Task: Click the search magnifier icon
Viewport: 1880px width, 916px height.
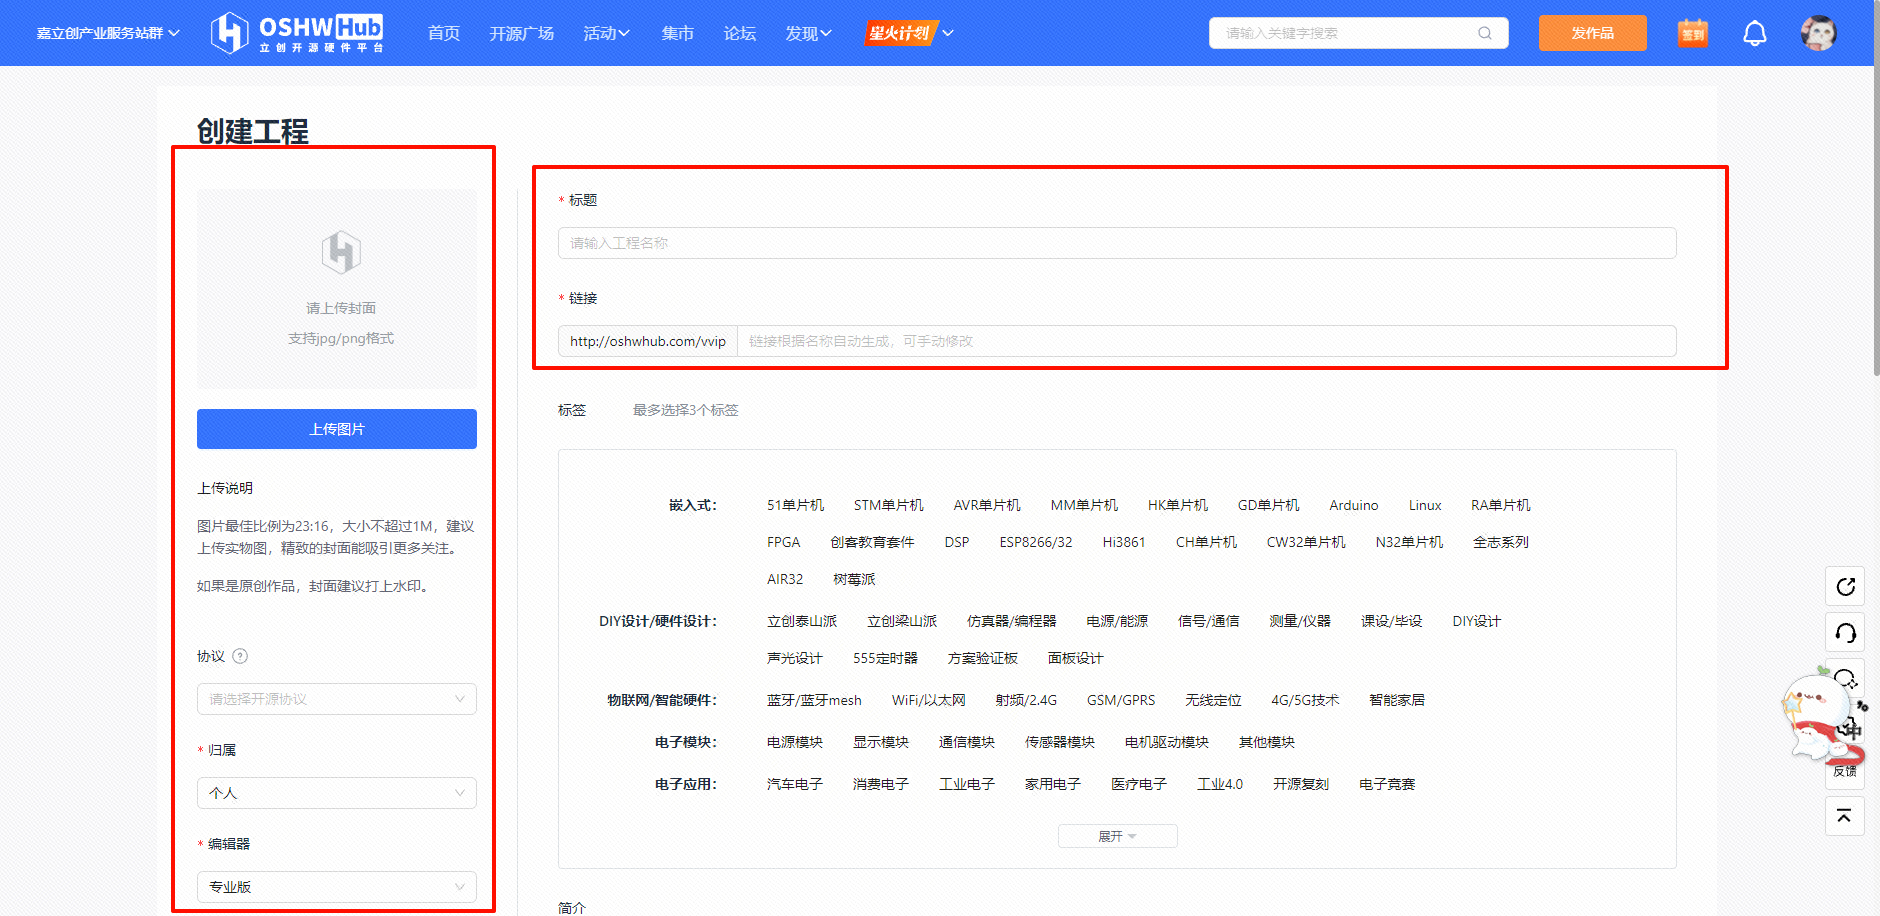Action: coord(1485,33)
